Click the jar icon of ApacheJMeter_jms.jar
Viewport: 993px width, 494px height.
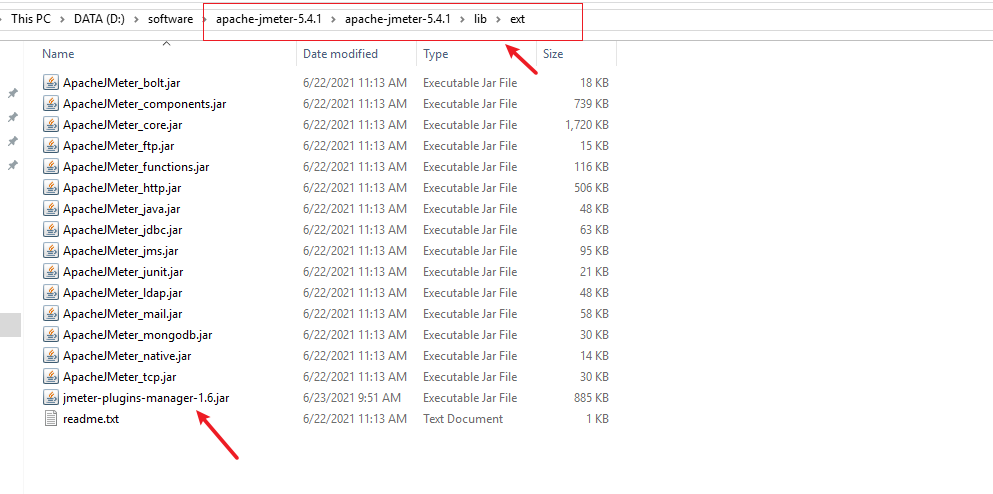coord(51,251)
